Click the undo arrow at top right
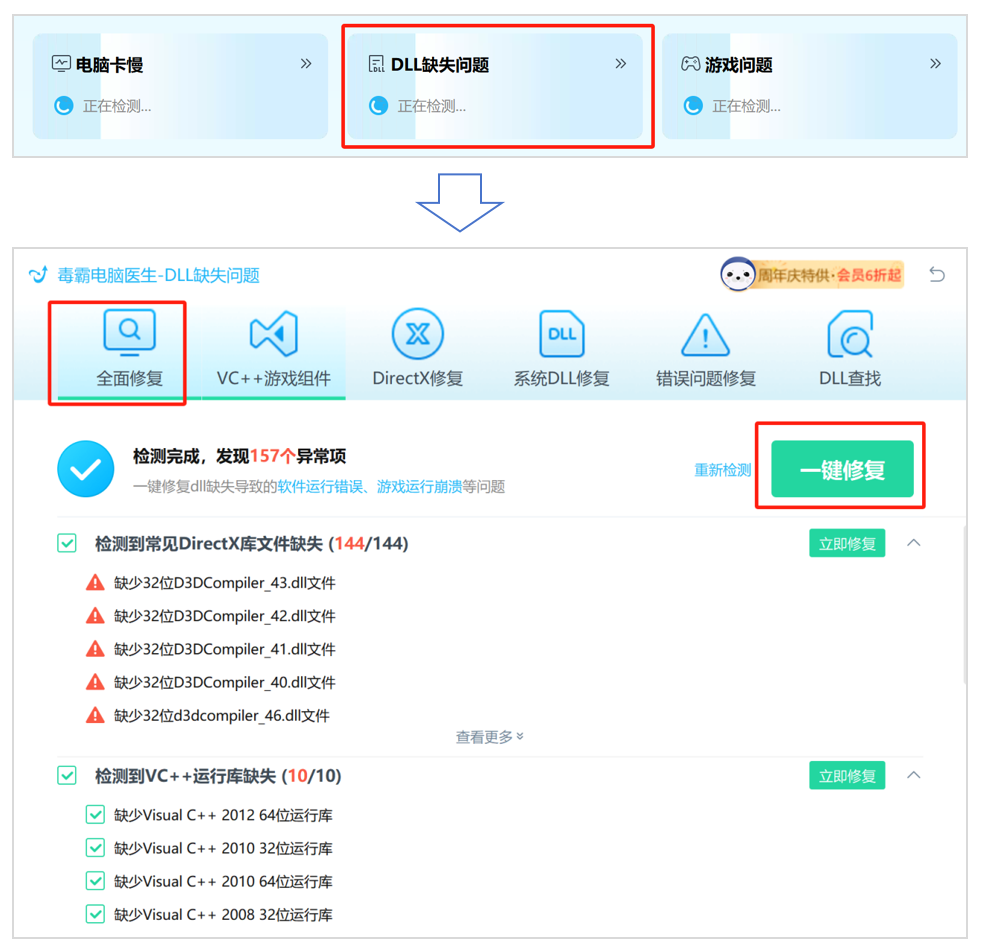This screenshot has height=949, width=981. coord(937,273)
